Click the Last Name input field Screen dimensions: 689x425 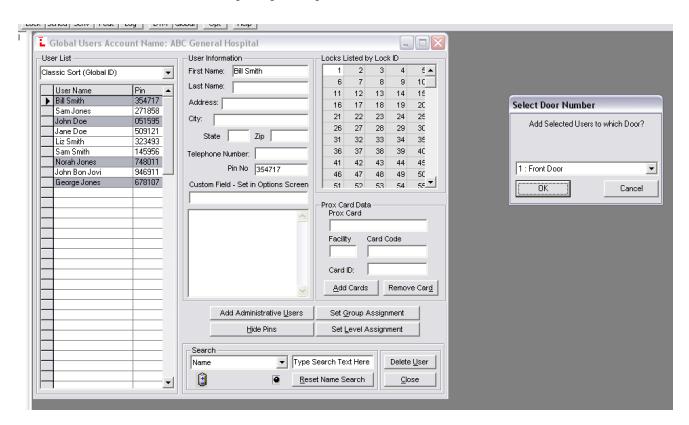(x=270, y=87)
